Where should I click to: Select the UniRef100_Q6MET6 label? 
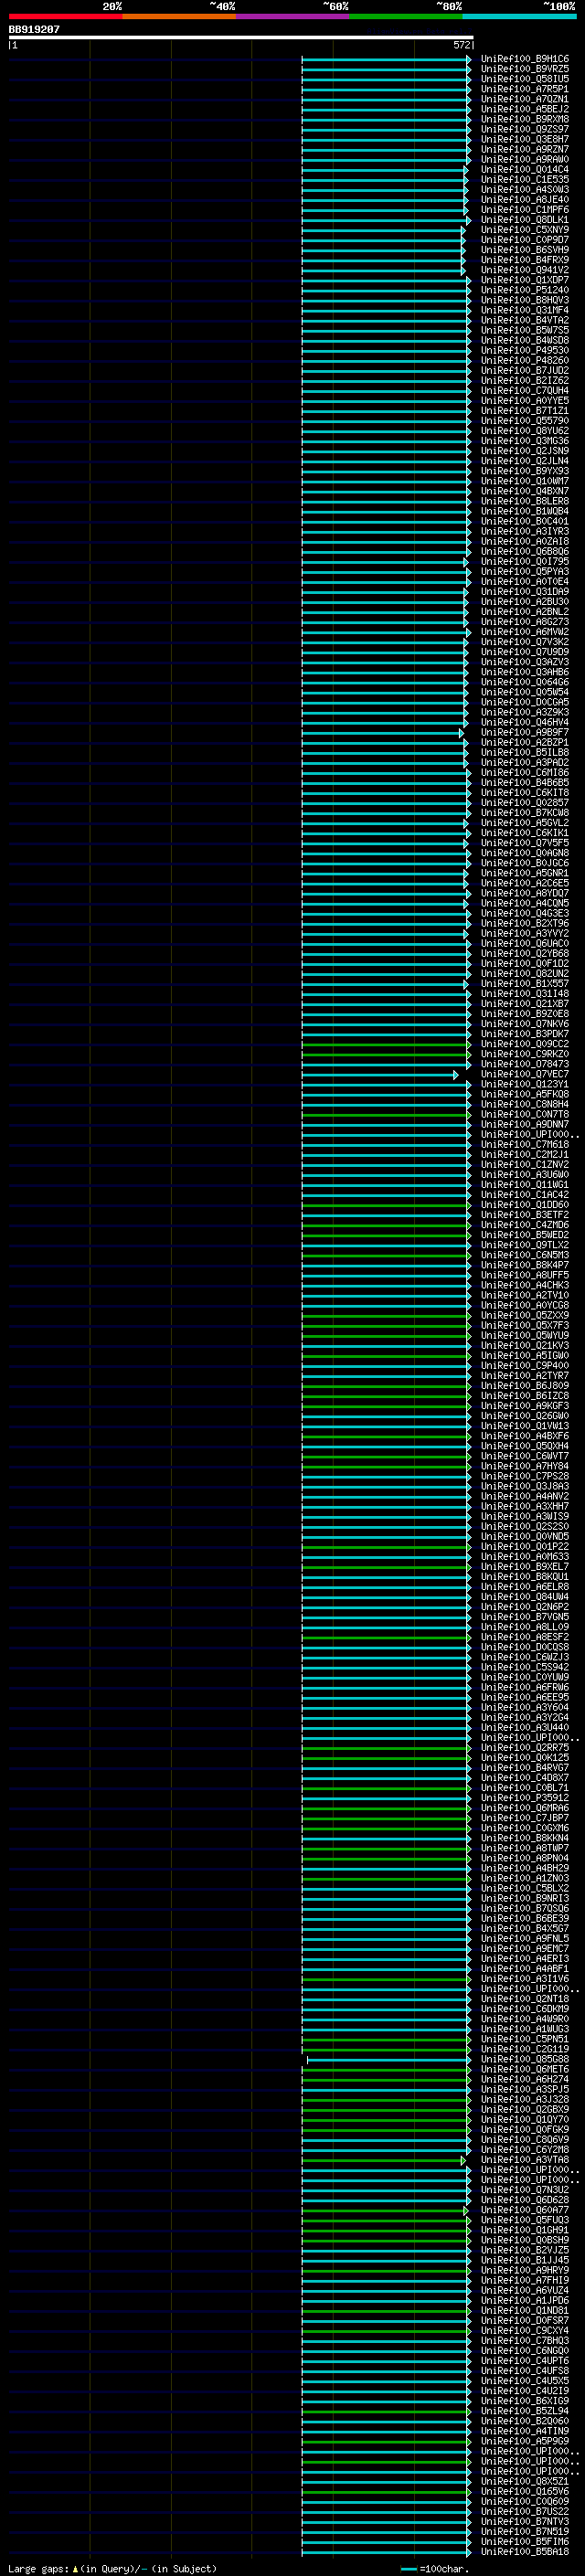click(524, 2069)
